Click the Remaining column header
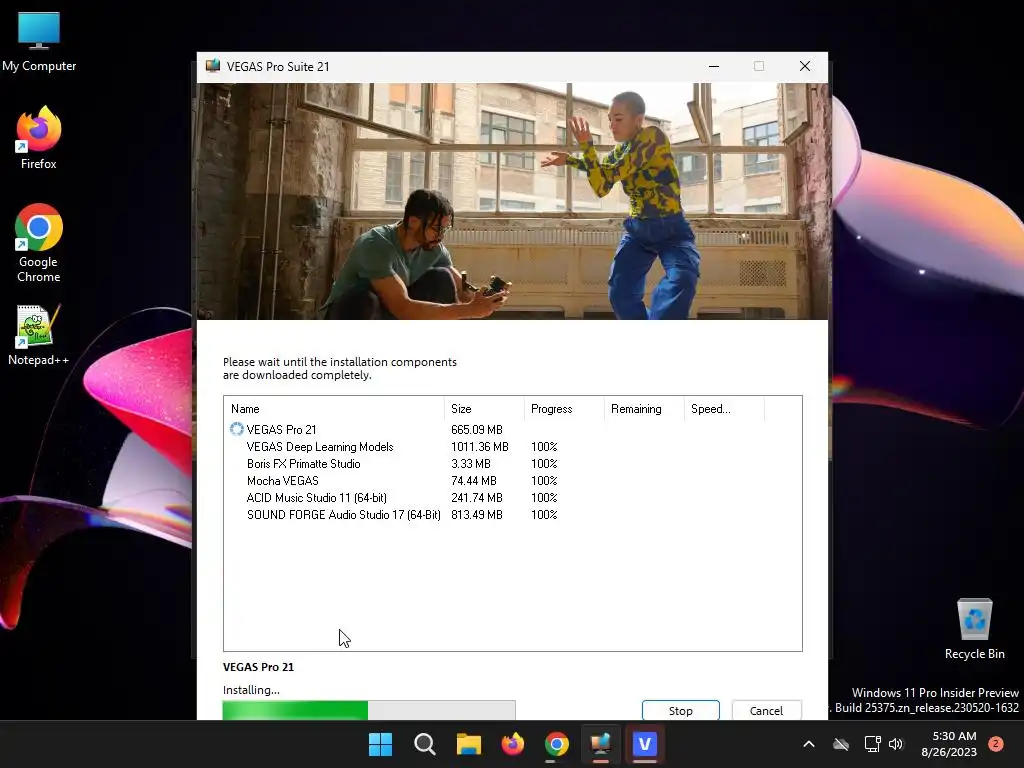Image resolution: width=1024 pixels, height=768 pixels. [x=644, y=409]
